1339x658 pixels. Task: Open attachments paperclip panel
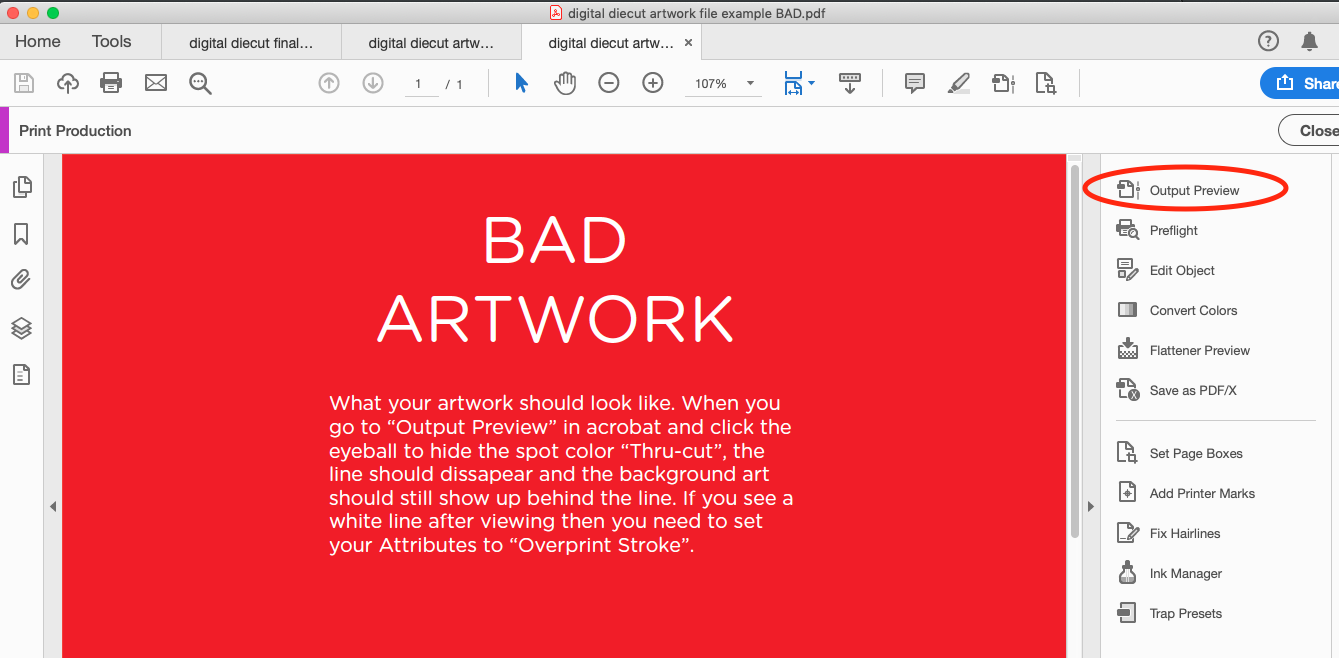coord(21,280)
